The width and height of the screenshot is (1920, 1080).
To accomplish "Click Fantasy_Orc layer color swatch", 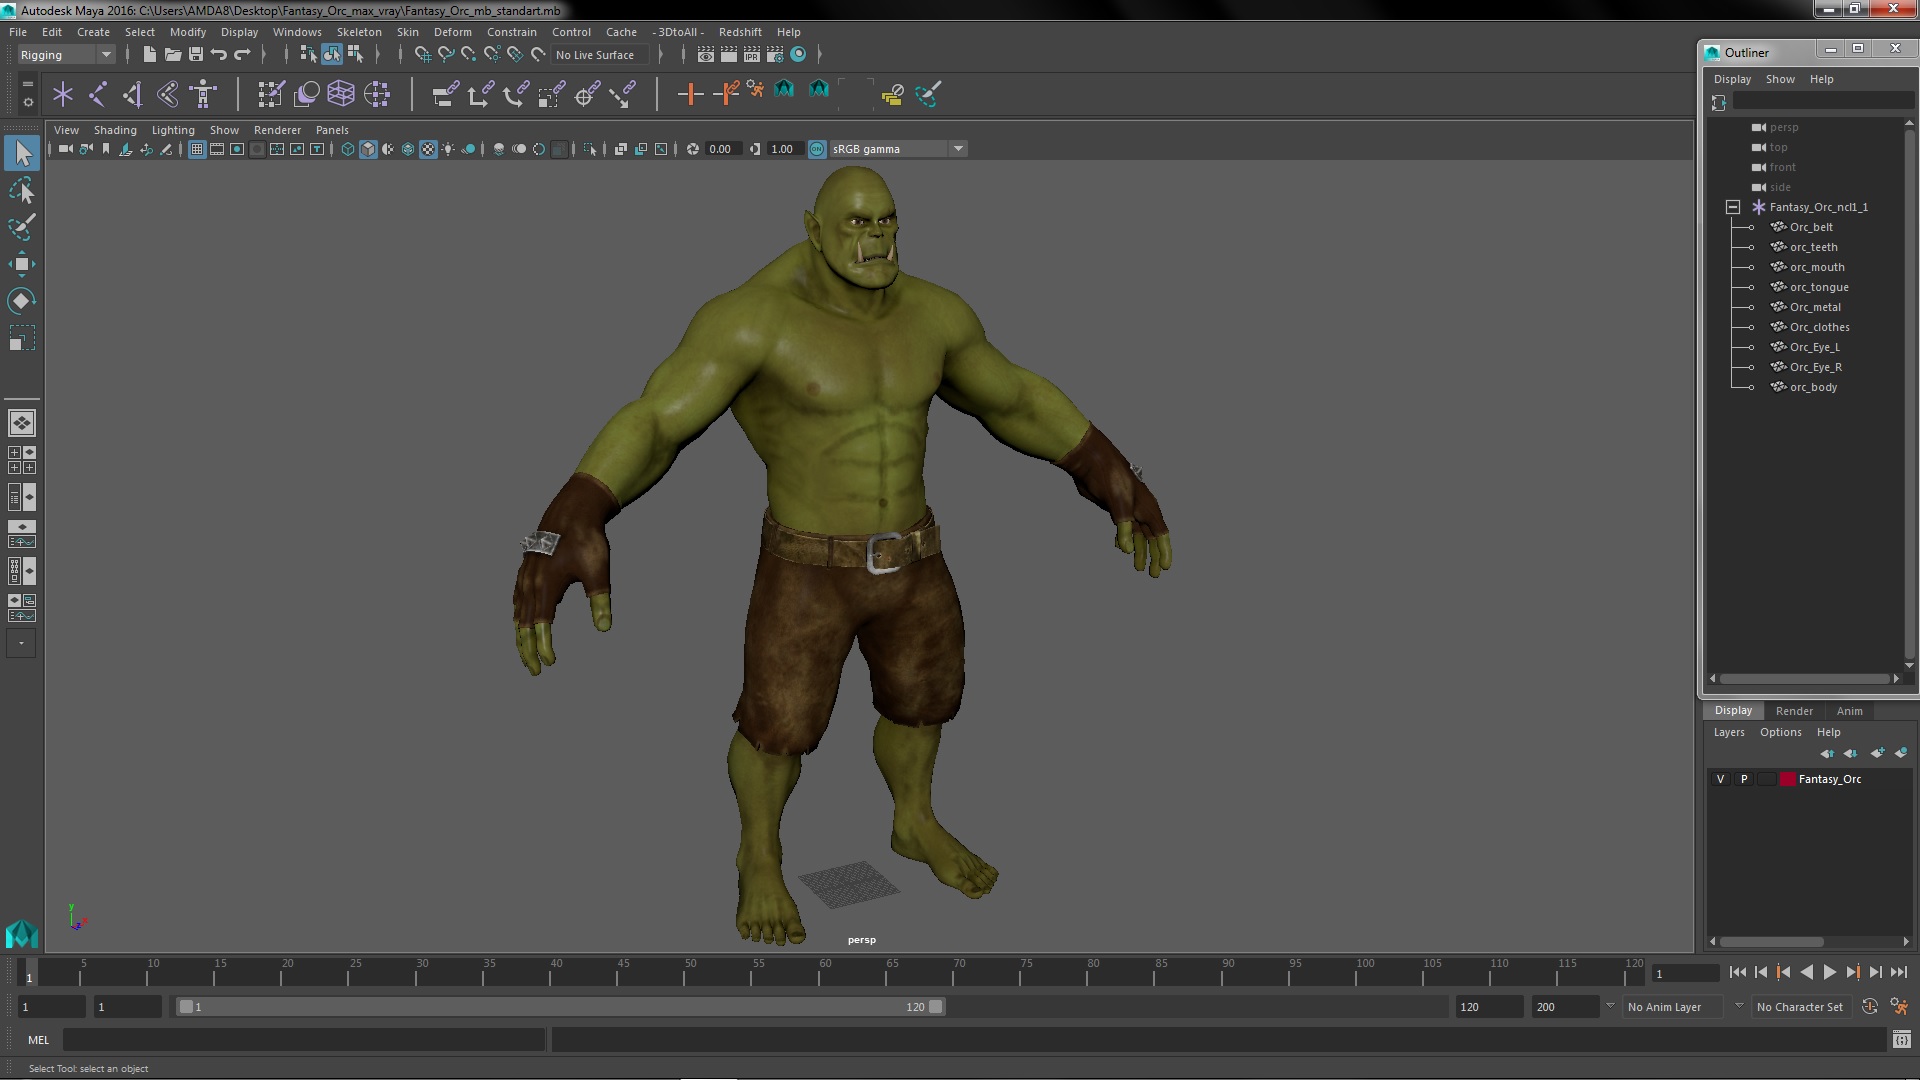I will pyautogui.click(x=1787, y=779).
